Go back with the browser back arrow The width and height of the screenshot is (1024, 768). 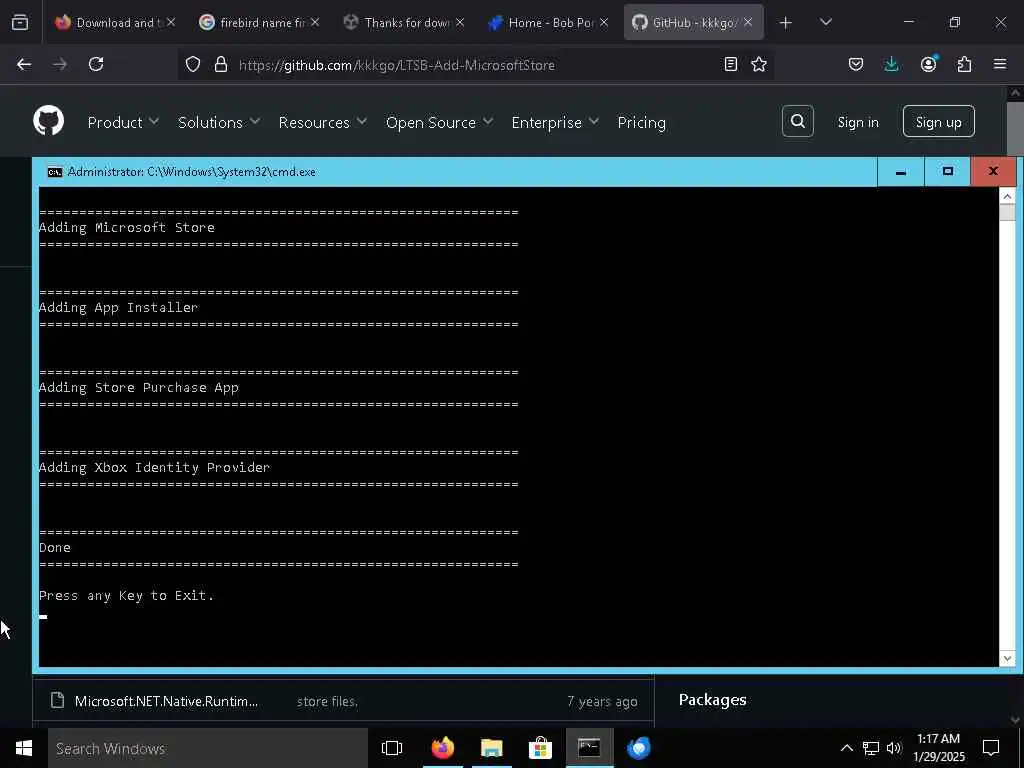(24, 64)
